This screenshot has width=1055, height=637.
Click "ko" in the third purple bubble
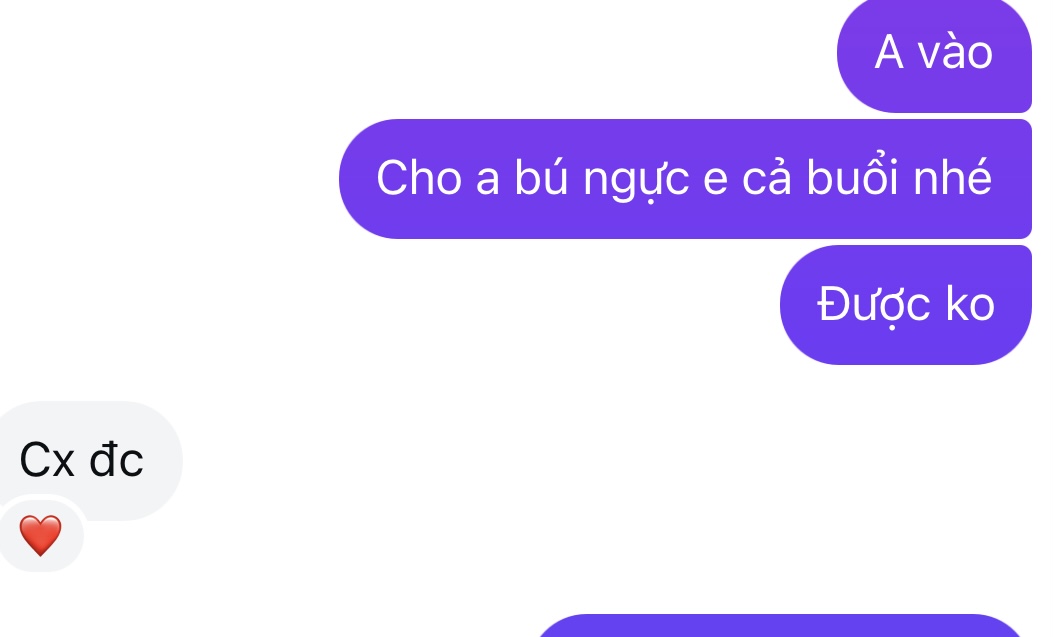coord(970,305)
